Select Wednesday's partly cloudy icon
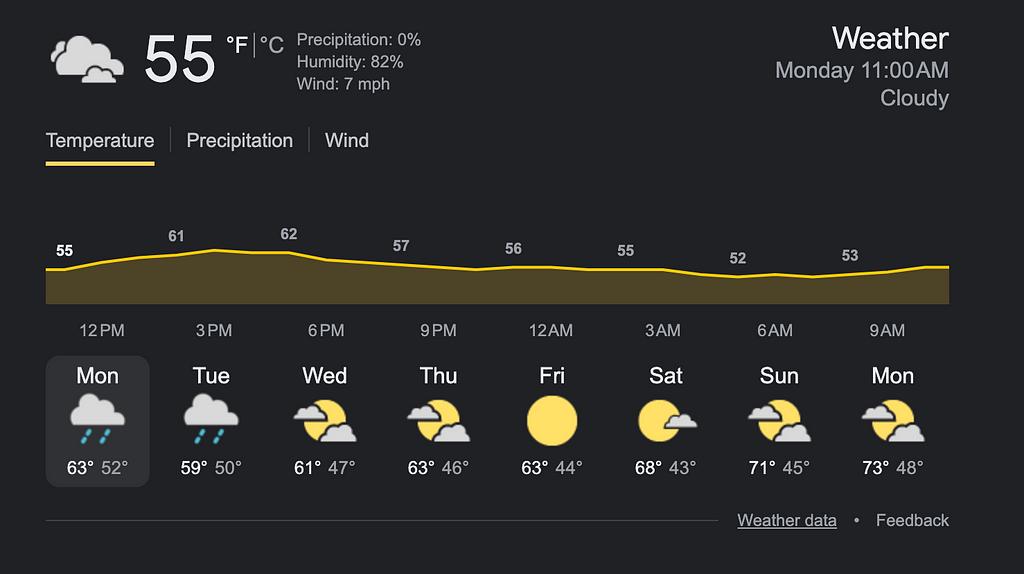 325,420
